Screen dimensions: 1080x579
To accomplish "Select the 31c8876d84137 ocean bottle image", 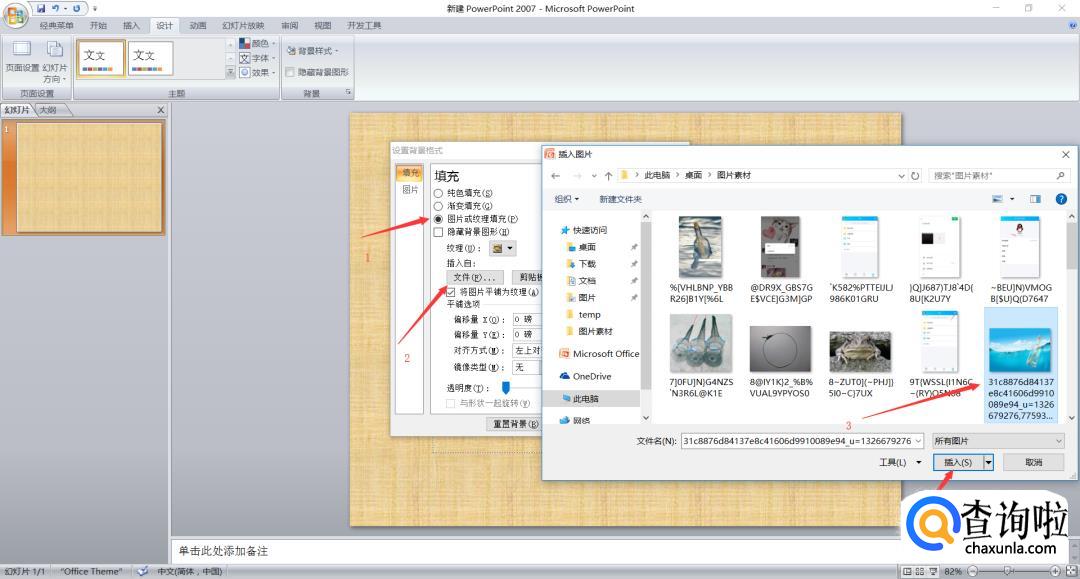I will pyautogui.click(x=1021, y=364).
